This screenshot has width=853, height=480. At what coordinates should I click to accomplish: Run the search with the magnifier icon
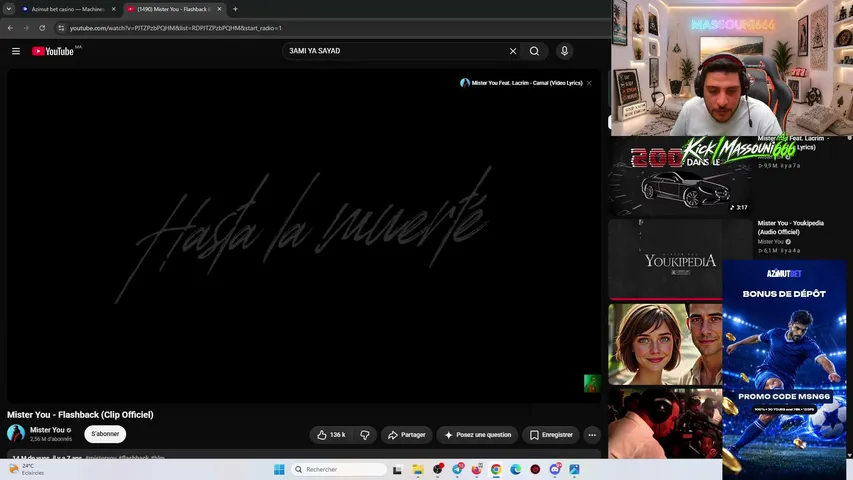[x=534, y=51]
